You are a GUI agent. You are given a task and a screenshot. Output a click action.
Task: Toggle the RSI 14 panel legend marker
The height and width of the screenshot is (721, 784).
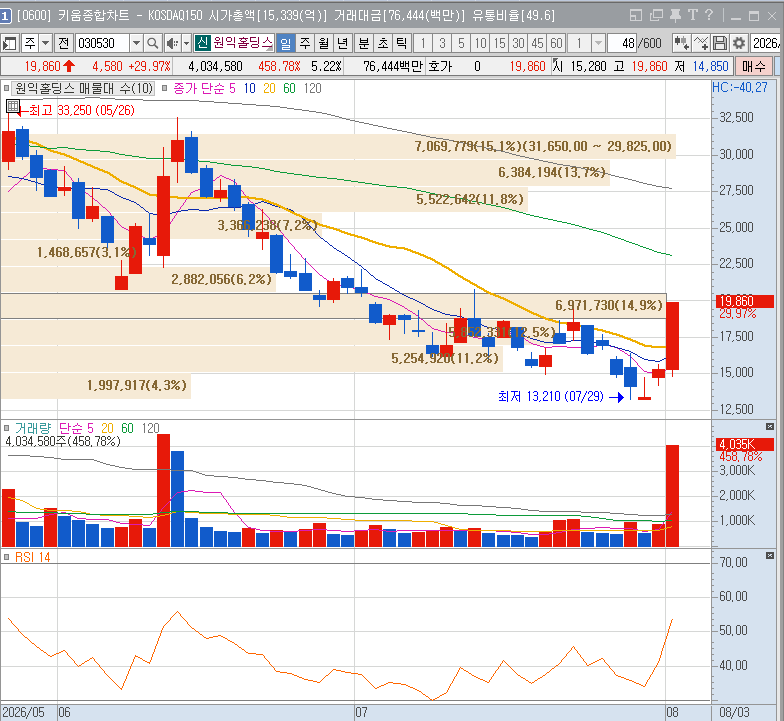coord(6,557)
